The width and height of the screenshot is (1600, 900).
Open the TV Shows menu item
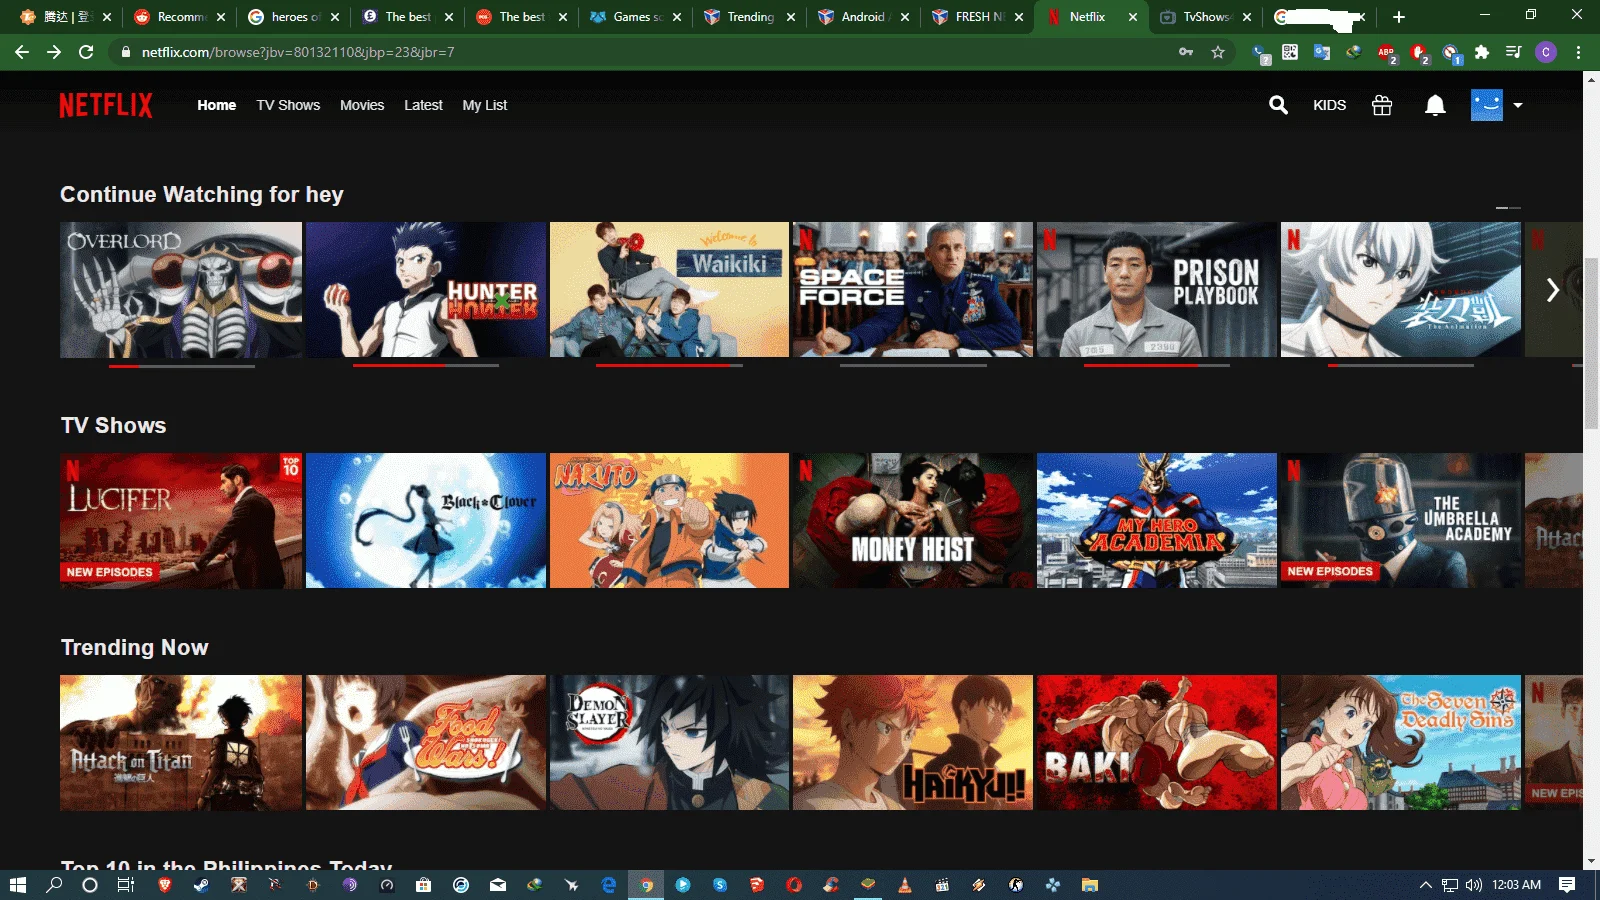click(x=288, y=105)
